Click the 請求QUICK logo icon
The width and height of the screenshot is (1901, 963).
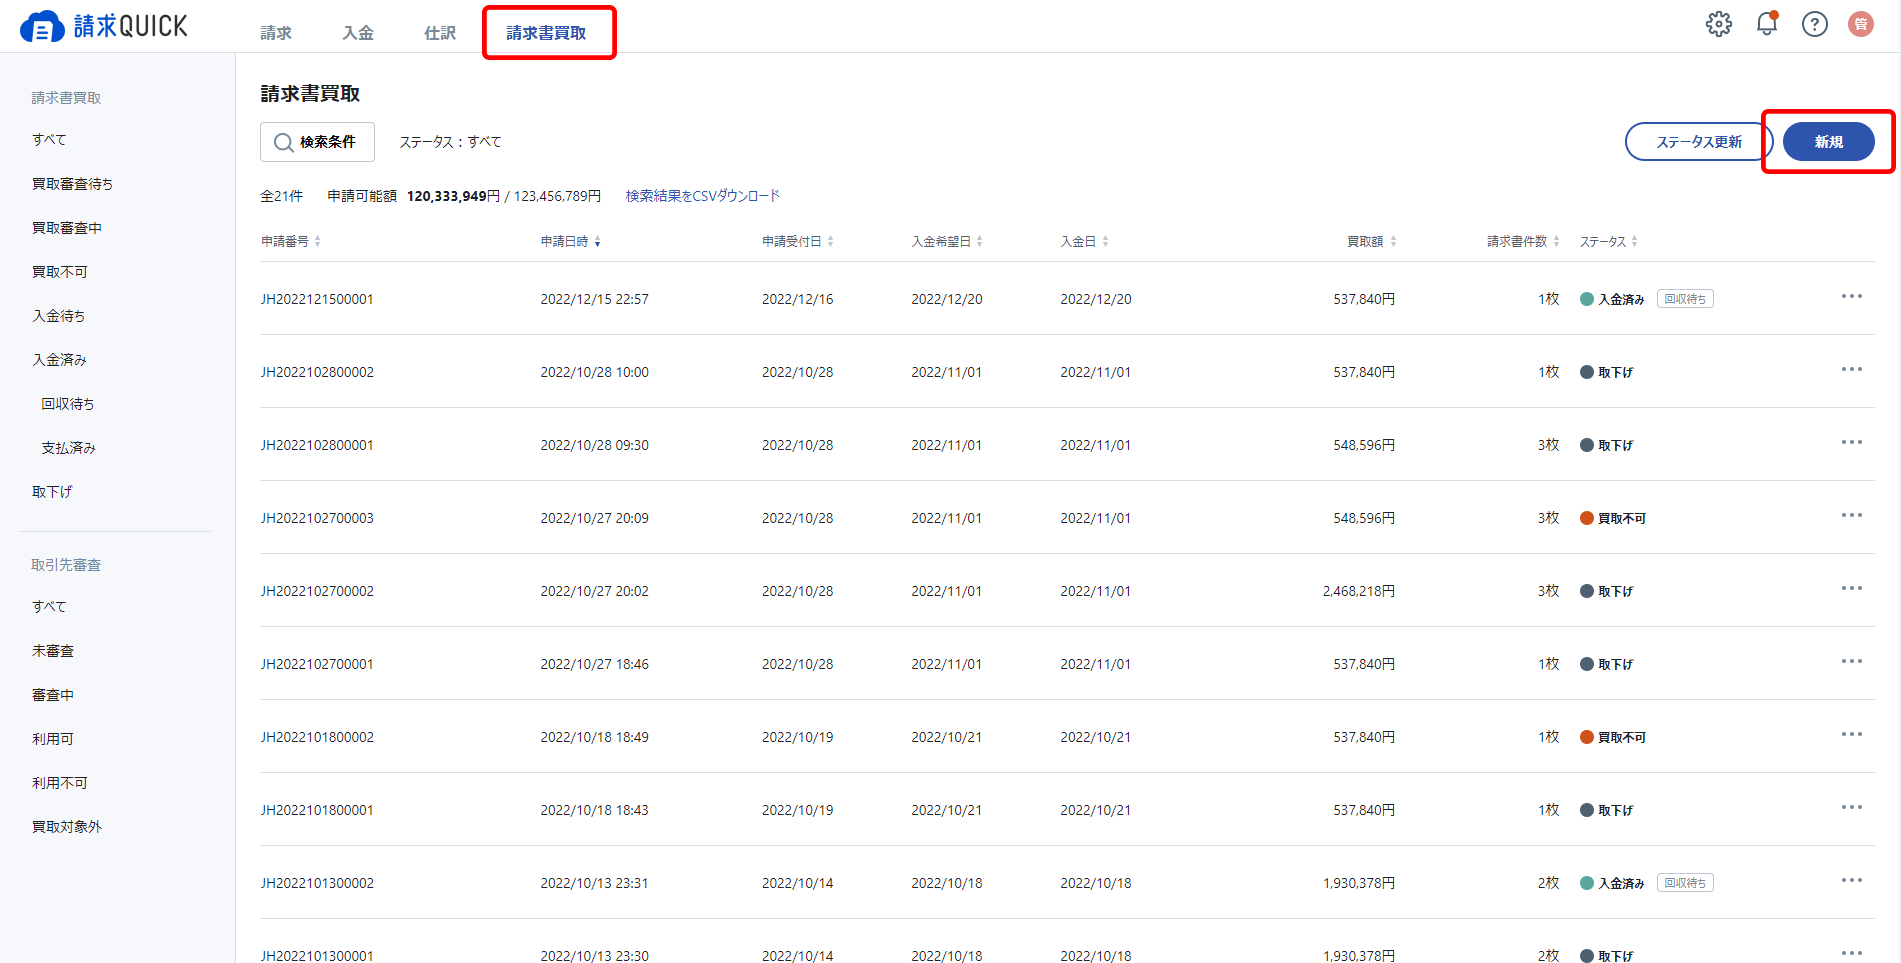(x=41, y=25)
